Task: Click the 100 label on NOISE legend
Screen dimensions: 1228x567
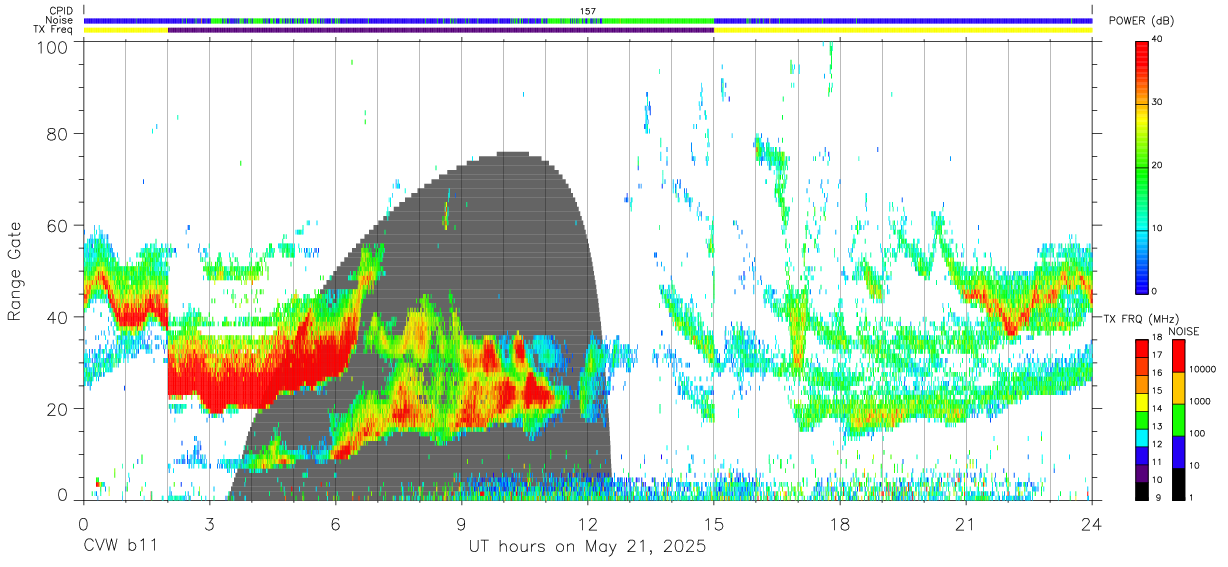Action: coord(1198,433)
